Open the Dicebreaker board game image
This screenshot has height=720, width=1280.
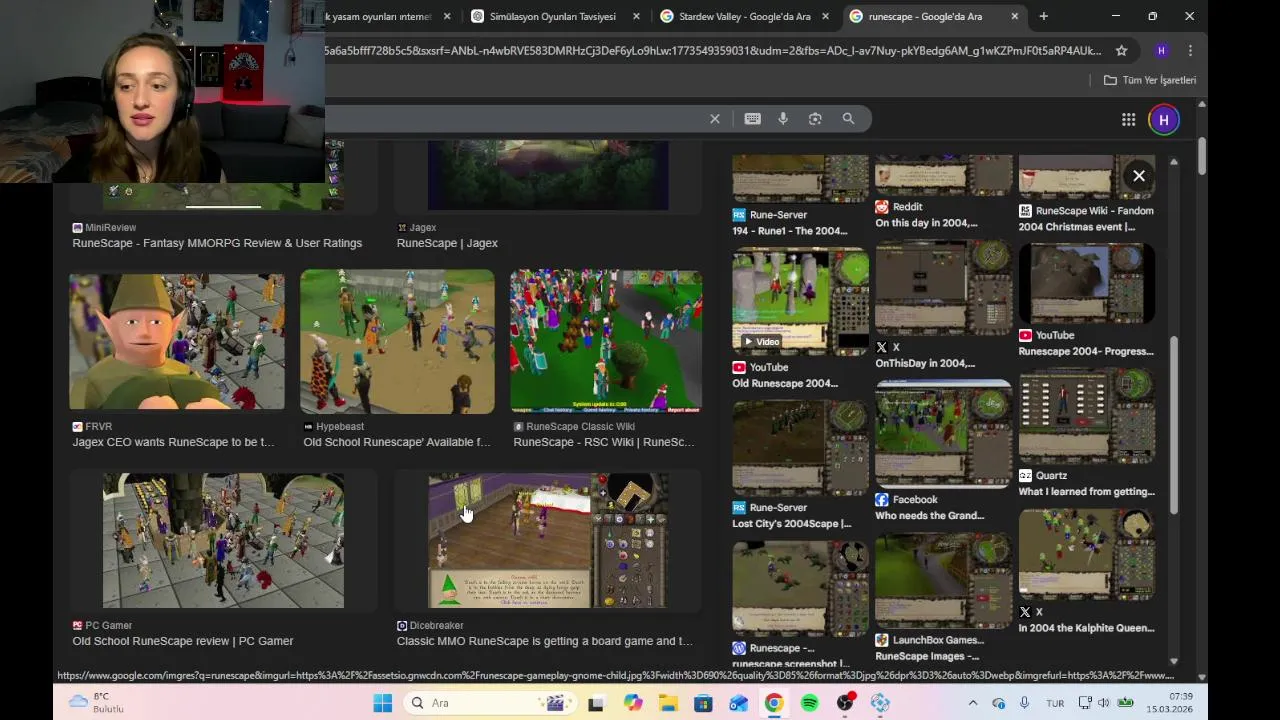tap(548, 541)
